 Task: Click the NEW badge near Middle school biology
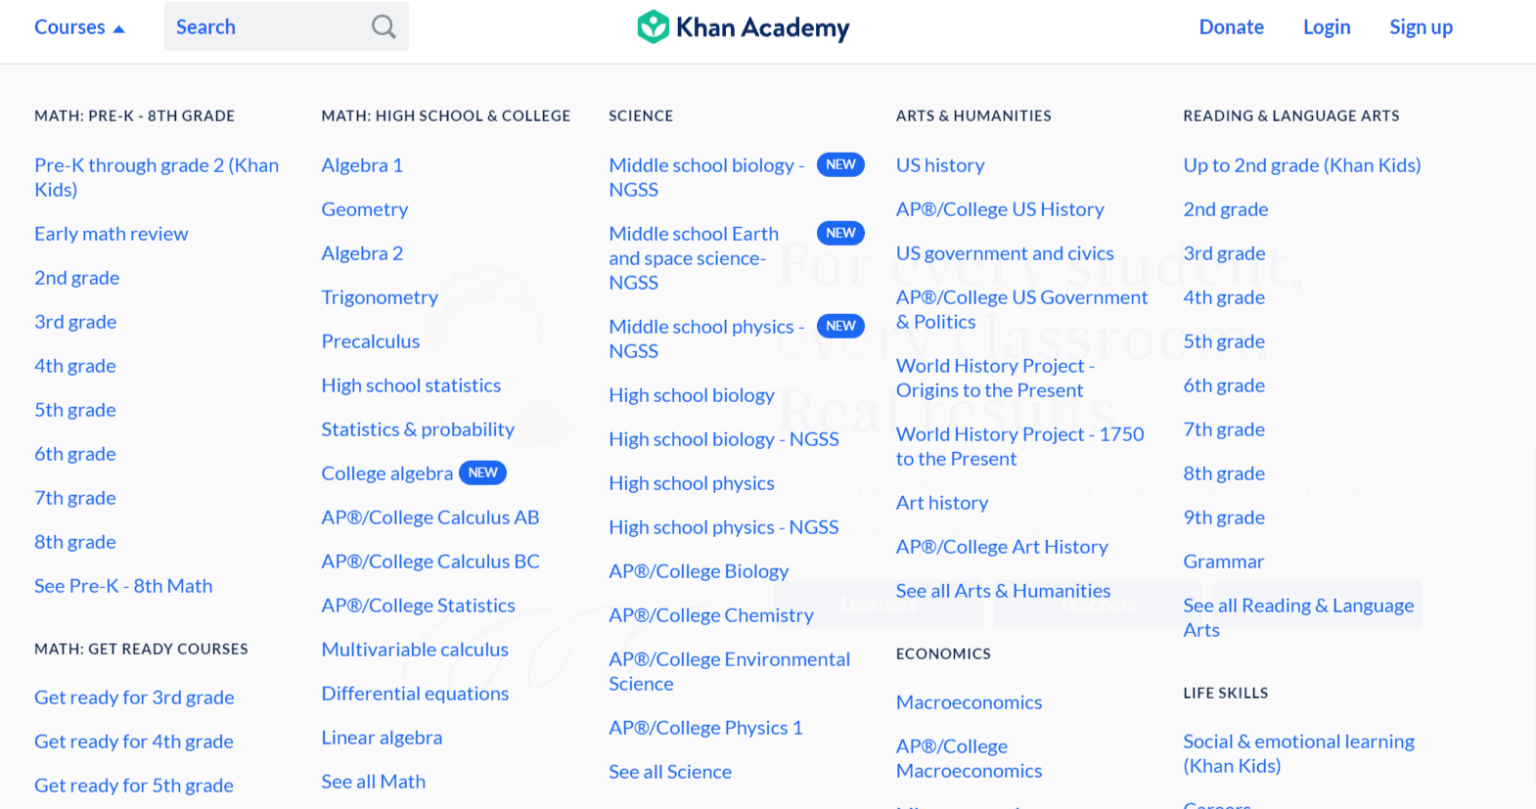pyautogui.click(x=840, y=164)
